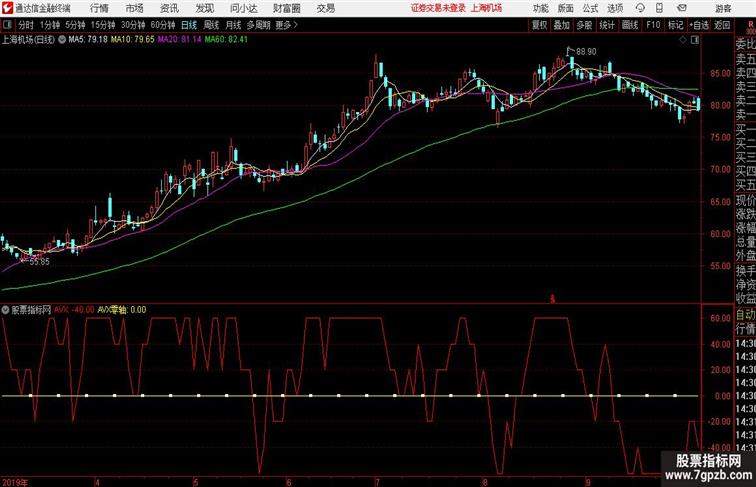Screen dimensions: 756x487
Task: Click the 游客 user account label
Action: click(x=723, y=8)
